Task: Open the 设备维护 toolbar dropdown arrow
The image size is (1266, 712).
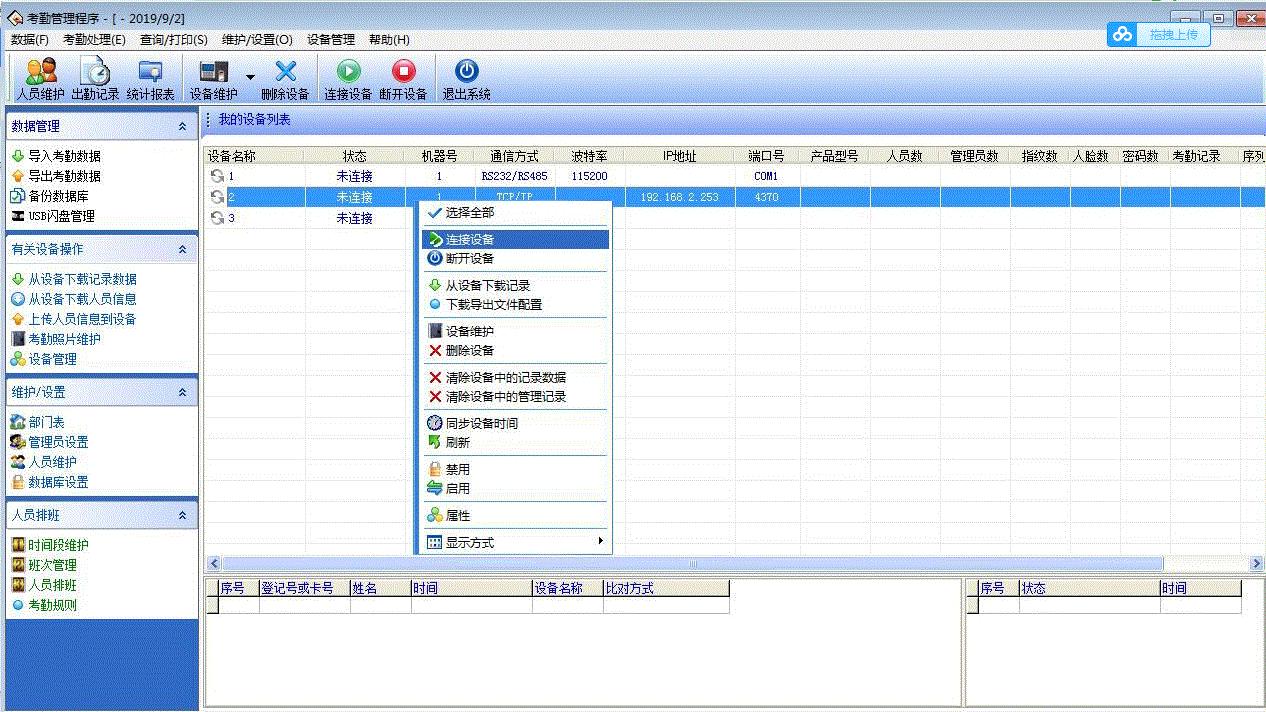Action: (x=249, y=79)
